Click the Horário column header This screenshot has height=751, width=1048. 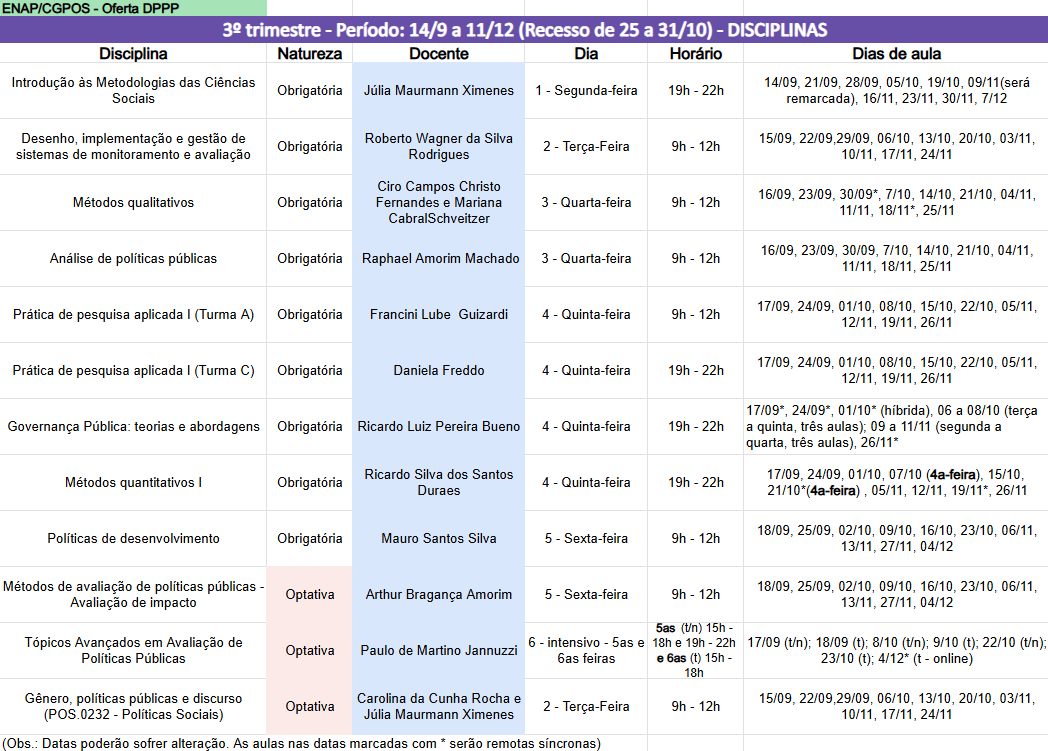pyautogui.click(x=696, y=53)
